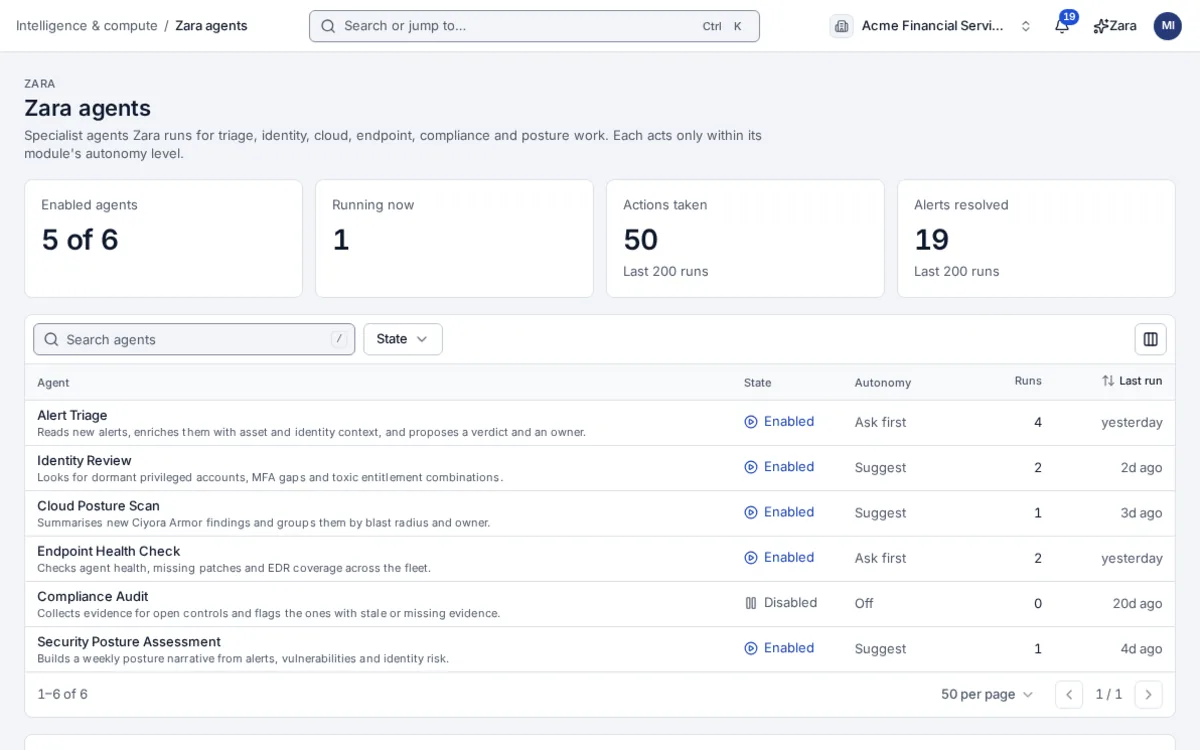Image resolution: width=1200 pixels, height=750 pixels.
Task: Click Security Posture Assessment 'Suggest' autonomy
Action: pos(880,648)
